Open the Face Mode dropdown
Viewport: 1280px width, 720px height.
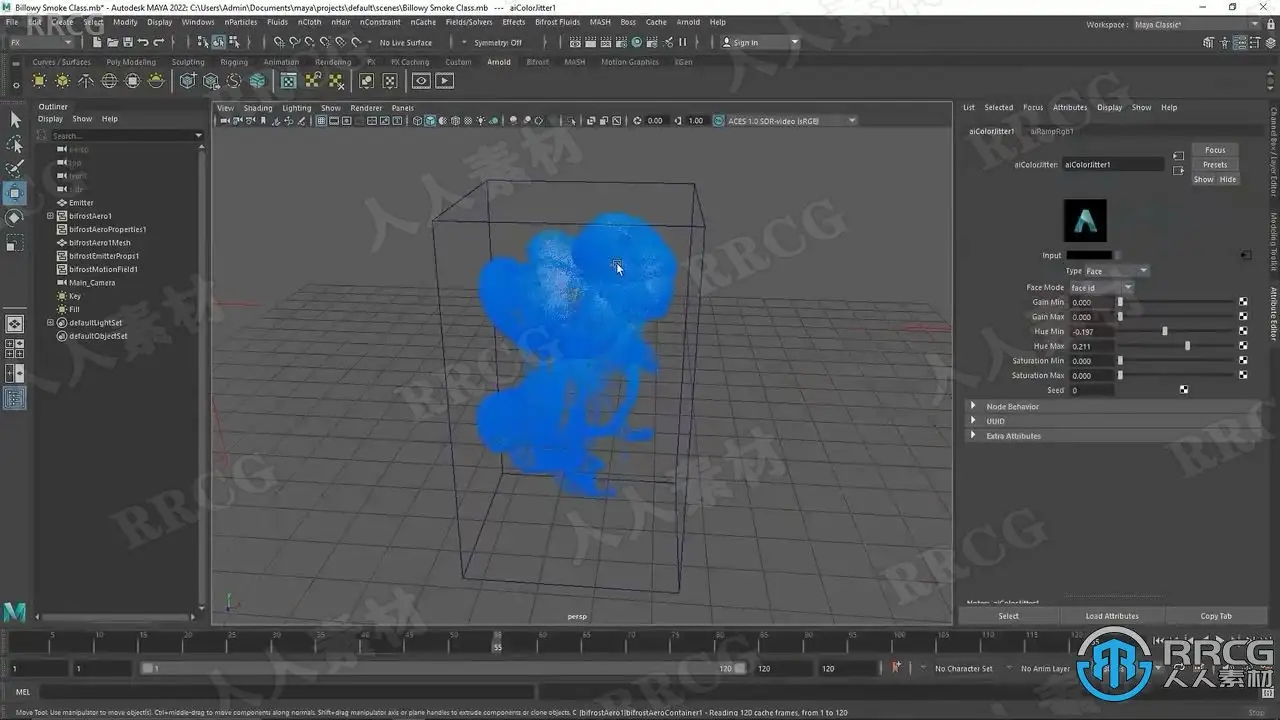point(1101,287)
